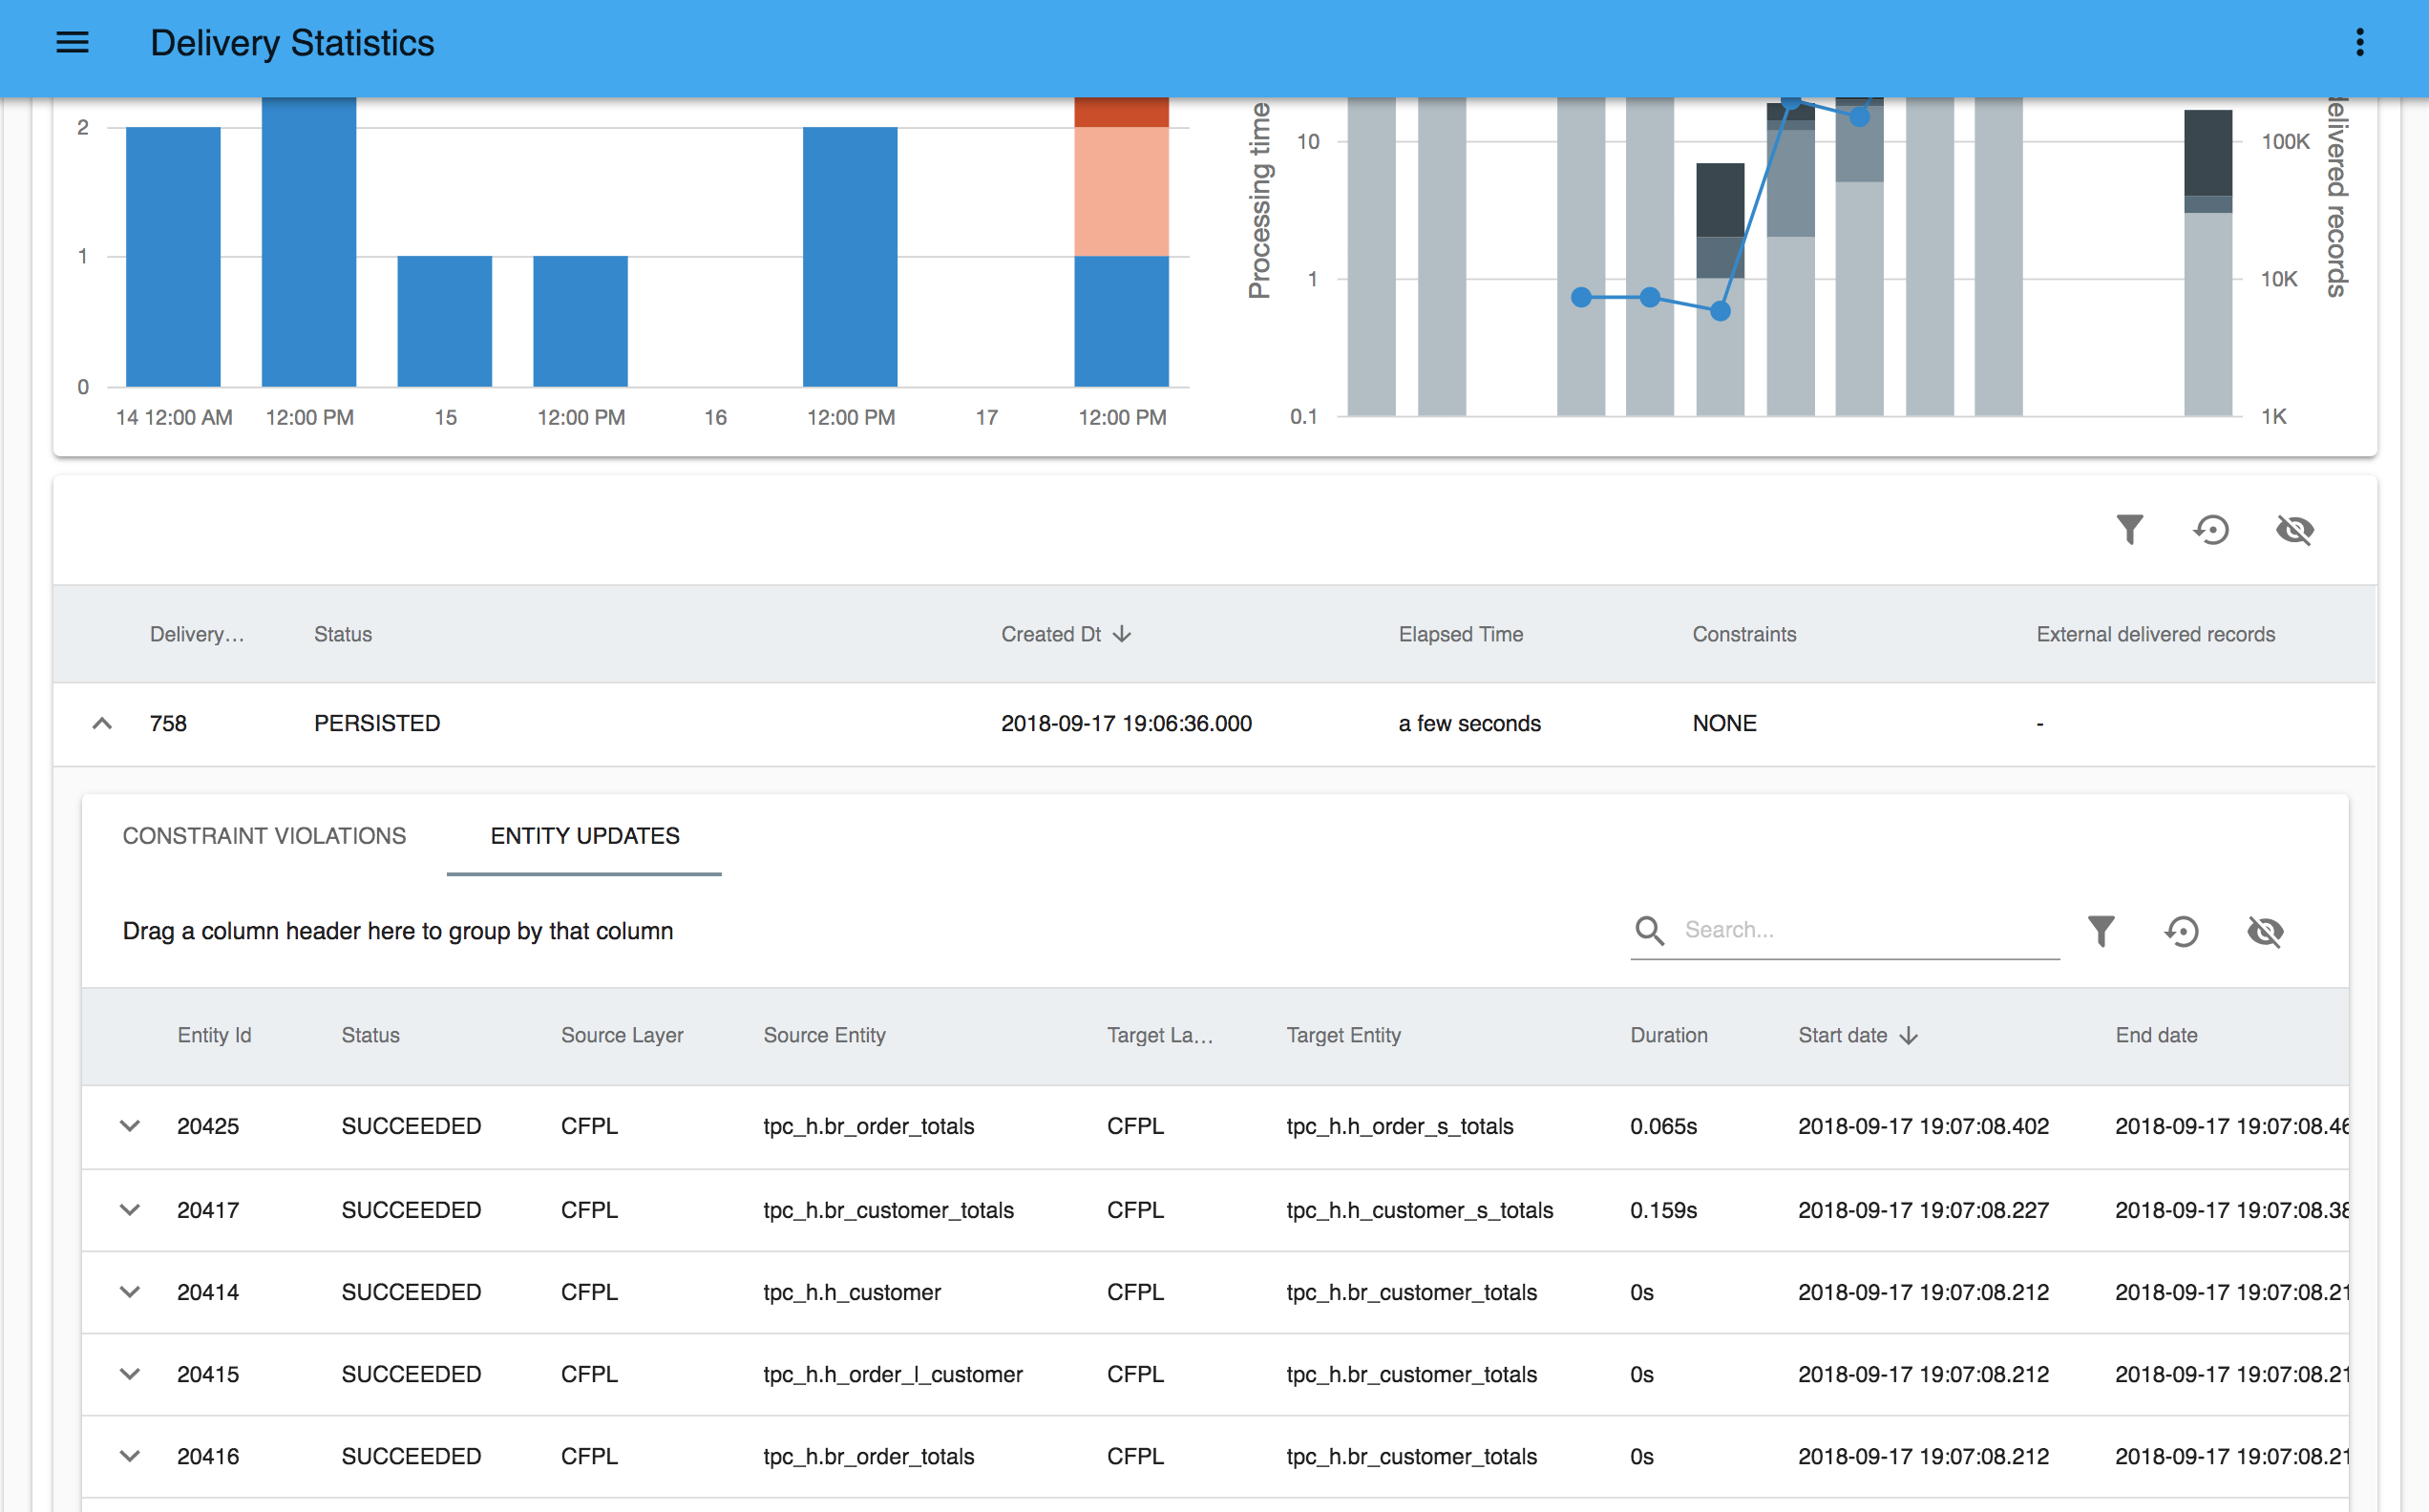This screenshot has width=2429, height=1512.
Task: Click start date 2018-09-17 19:07:08.227
Action: coord(1923,1210)
